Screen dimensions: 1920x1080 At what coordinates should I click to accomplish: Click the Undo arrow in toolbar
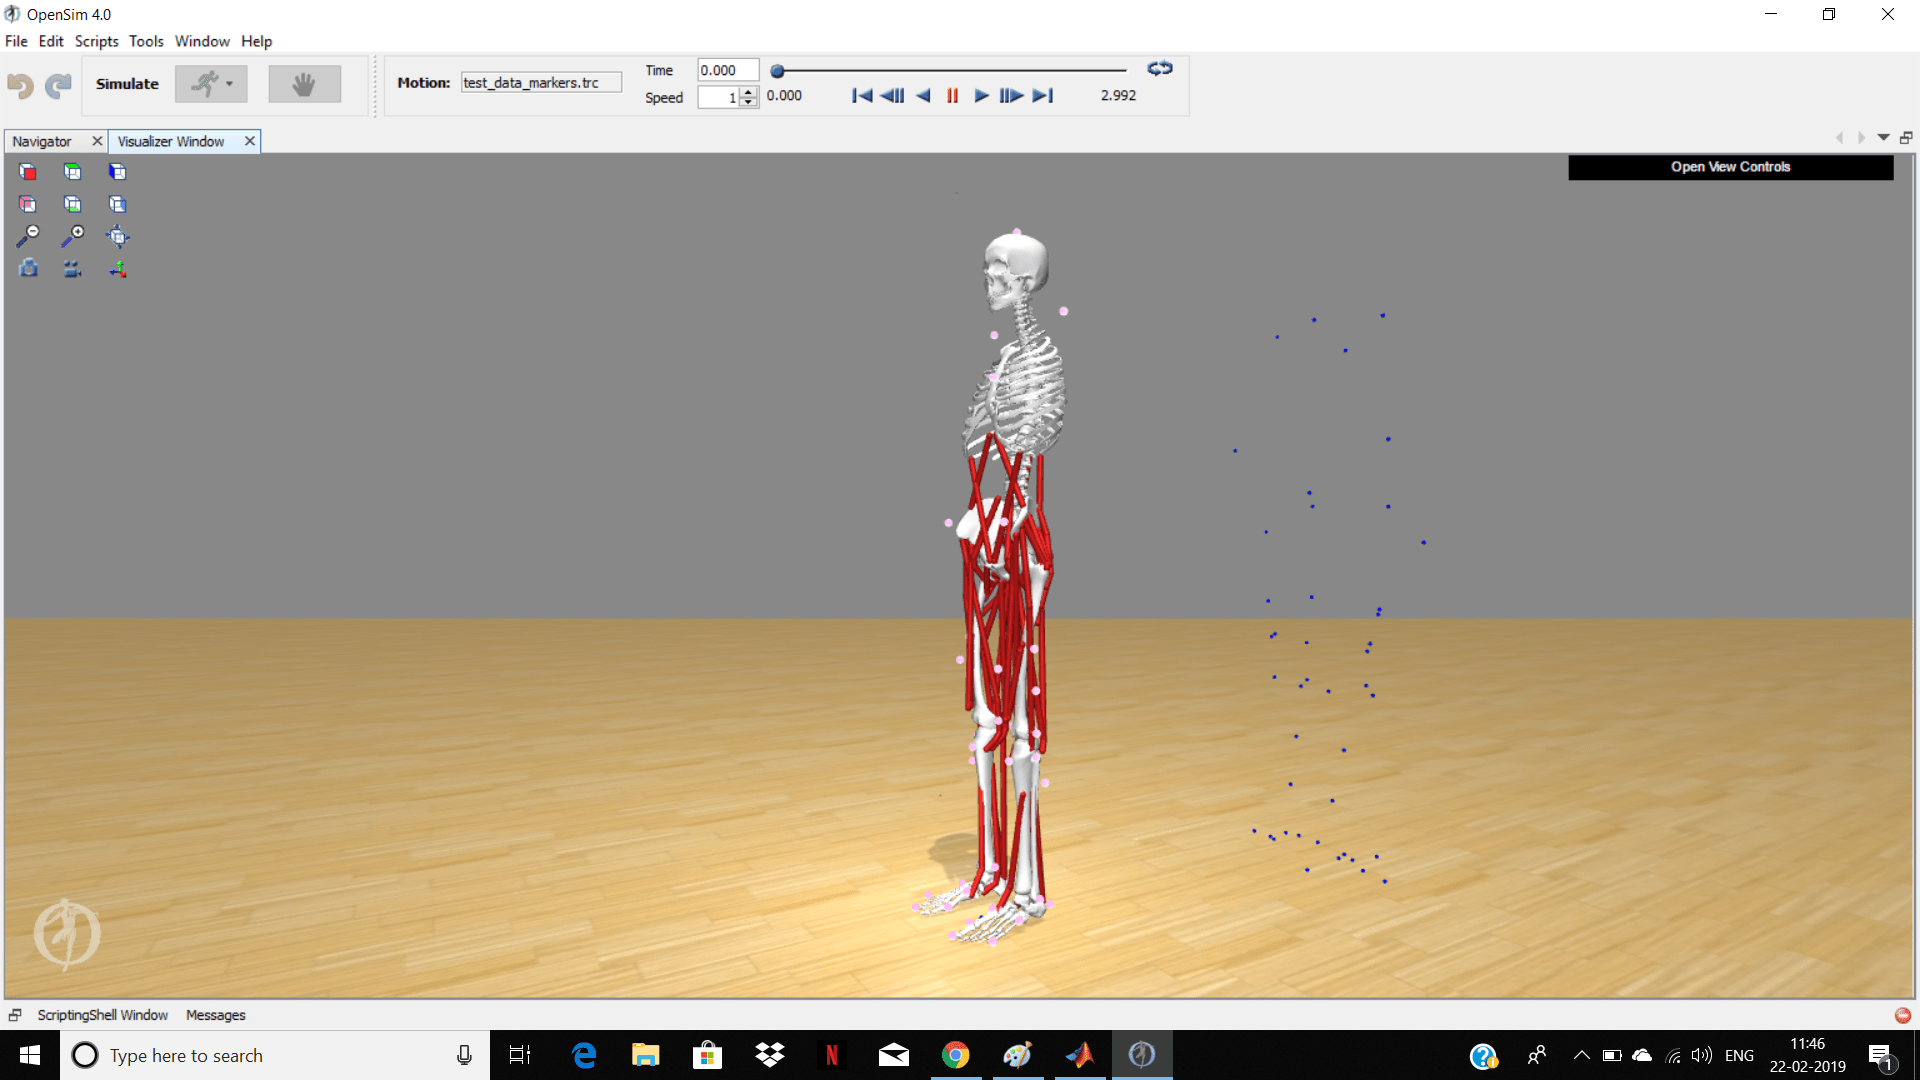coord(20,85)
